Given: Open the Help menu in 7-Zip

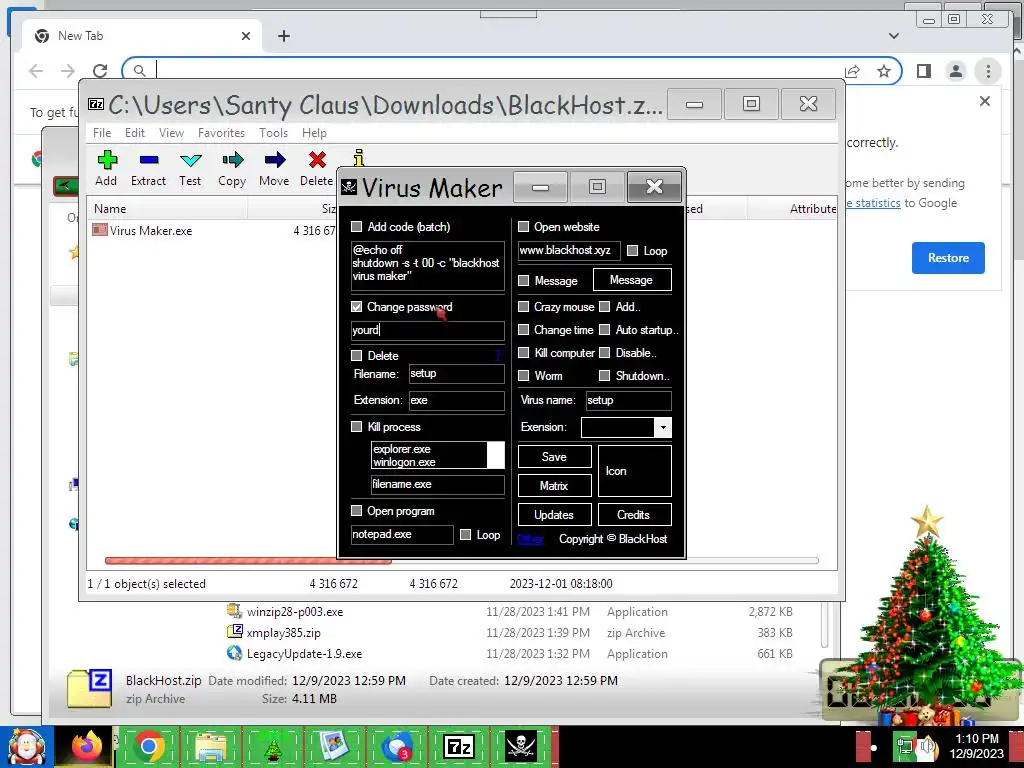Looking at the screenshot, I should [314, 133].
